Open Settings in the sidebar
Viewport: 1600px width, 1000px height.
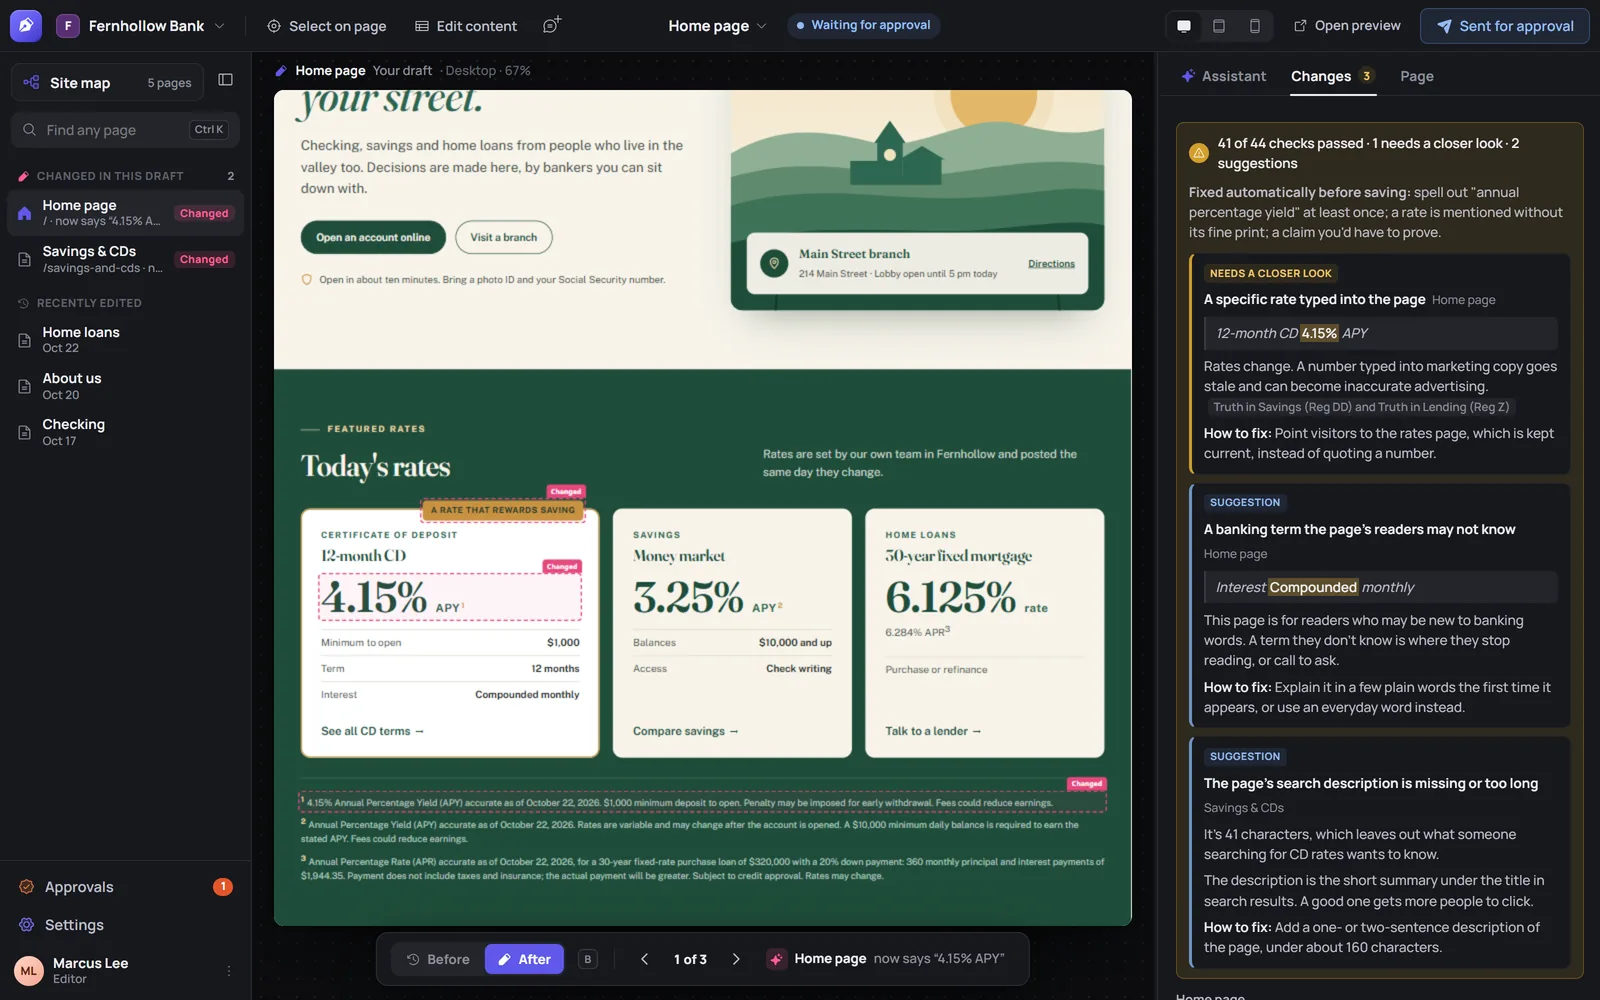(125, 925)
